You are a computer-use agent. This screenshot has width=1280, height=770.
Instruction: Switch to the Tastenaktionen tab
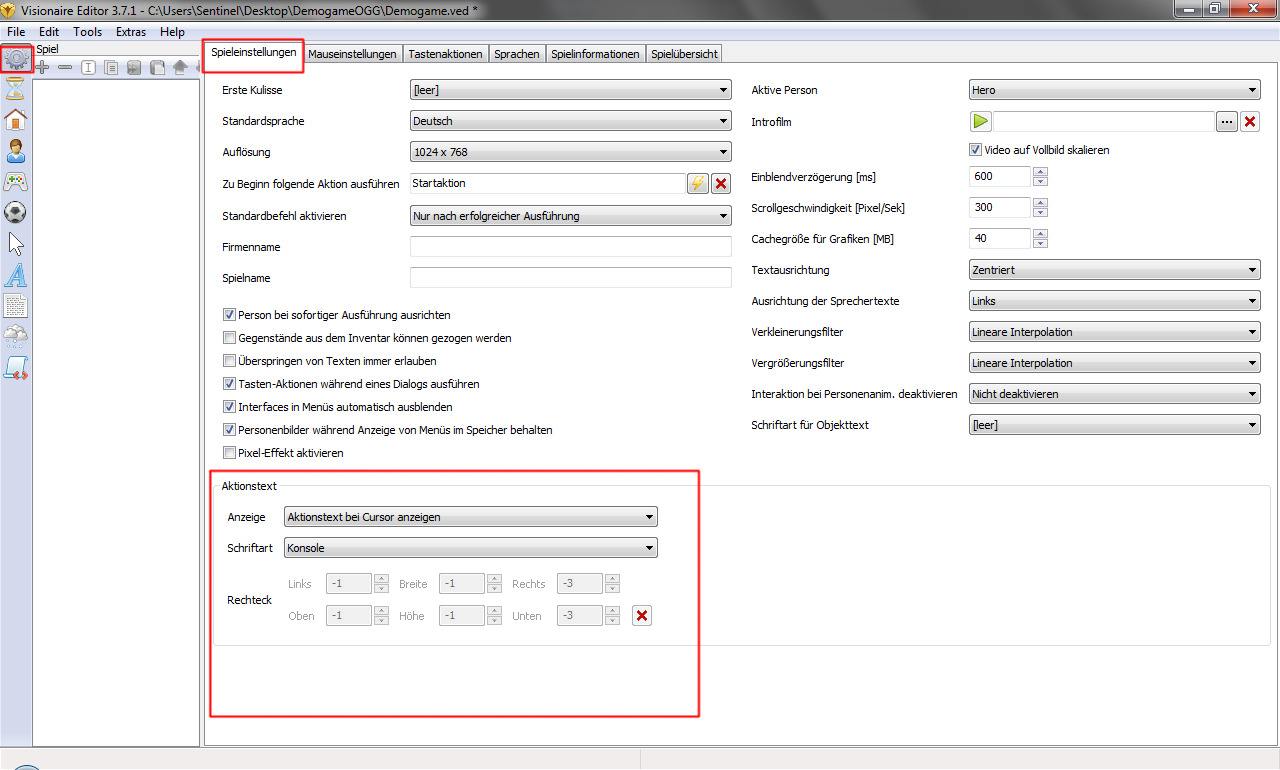tap(445, 54)
